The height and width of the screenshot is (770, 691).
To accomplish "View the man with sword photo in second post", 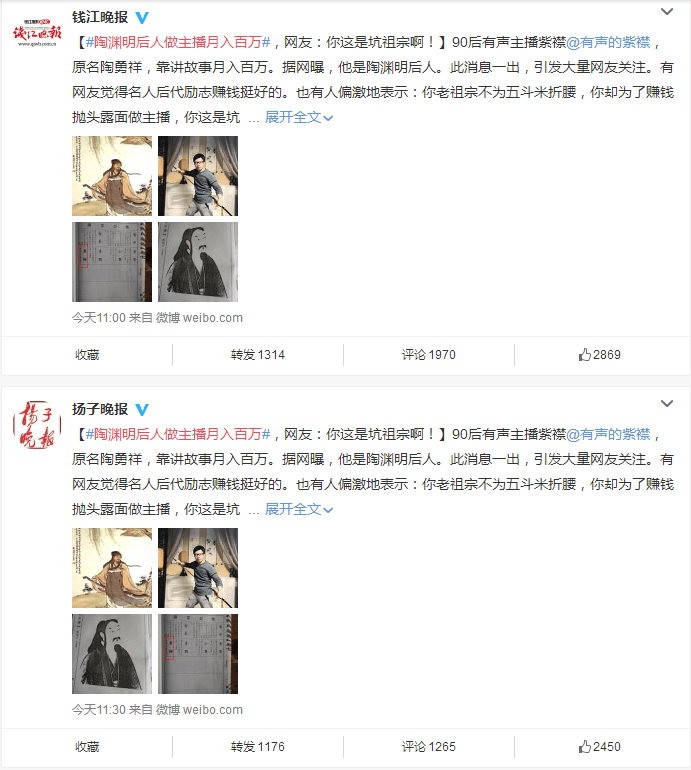I will pyautogui.click(x=198, y=568).
